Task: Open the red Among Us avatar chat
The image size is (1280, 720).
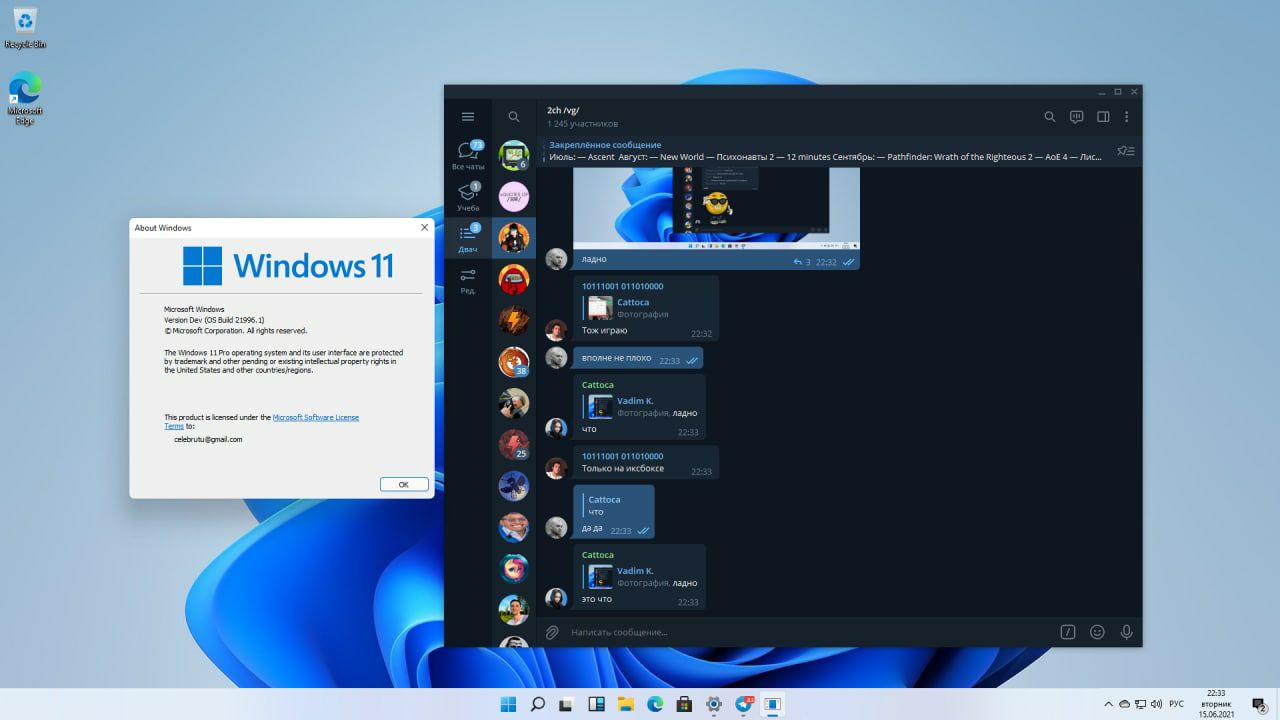Action: pos(514,279)
